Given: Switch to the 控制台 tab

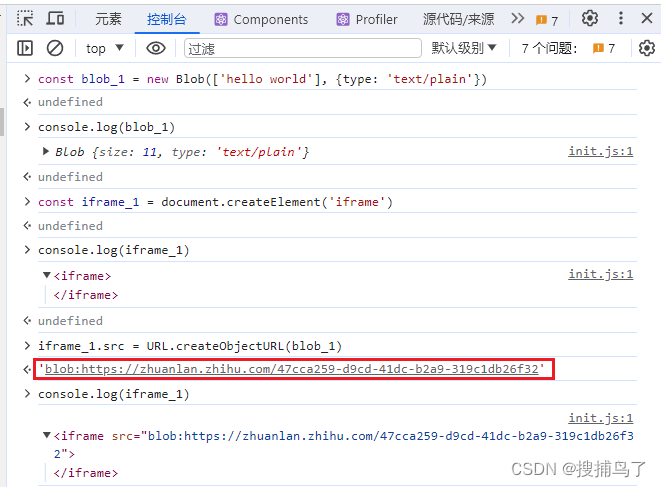Looking at the screenshot, I should point(167,19).
